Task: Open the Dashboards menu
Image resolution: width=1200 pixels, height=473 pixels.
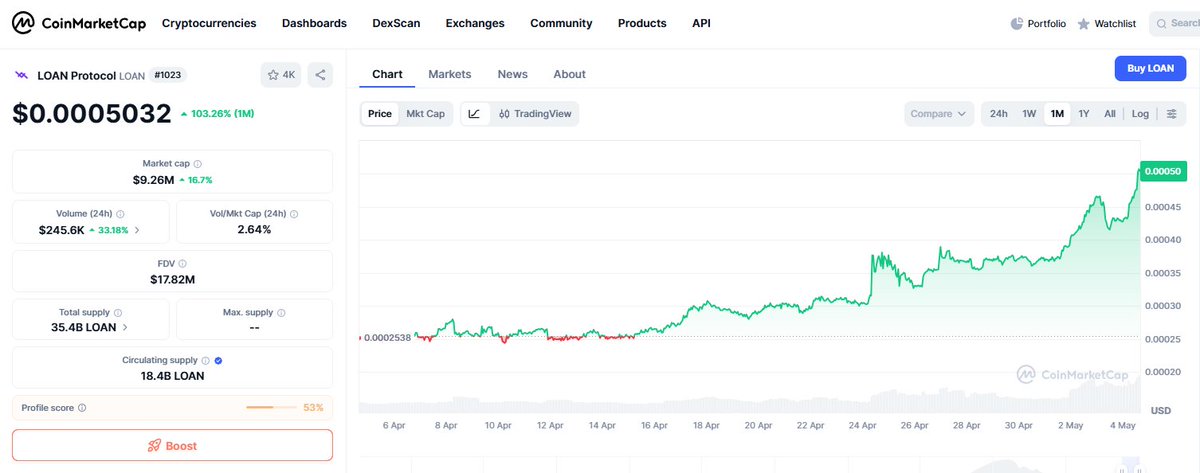Action: tap(314, 23)
